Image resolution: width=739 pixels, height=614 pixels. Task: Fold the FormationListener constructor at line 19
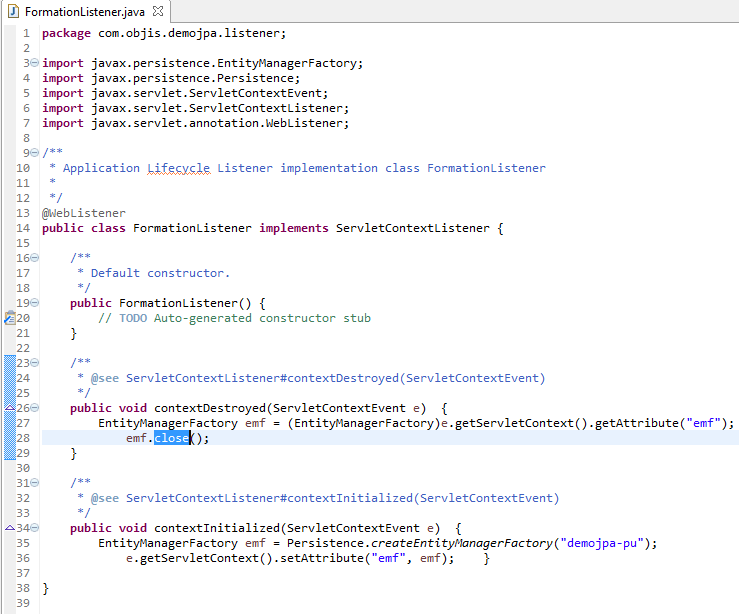(35, 303)
